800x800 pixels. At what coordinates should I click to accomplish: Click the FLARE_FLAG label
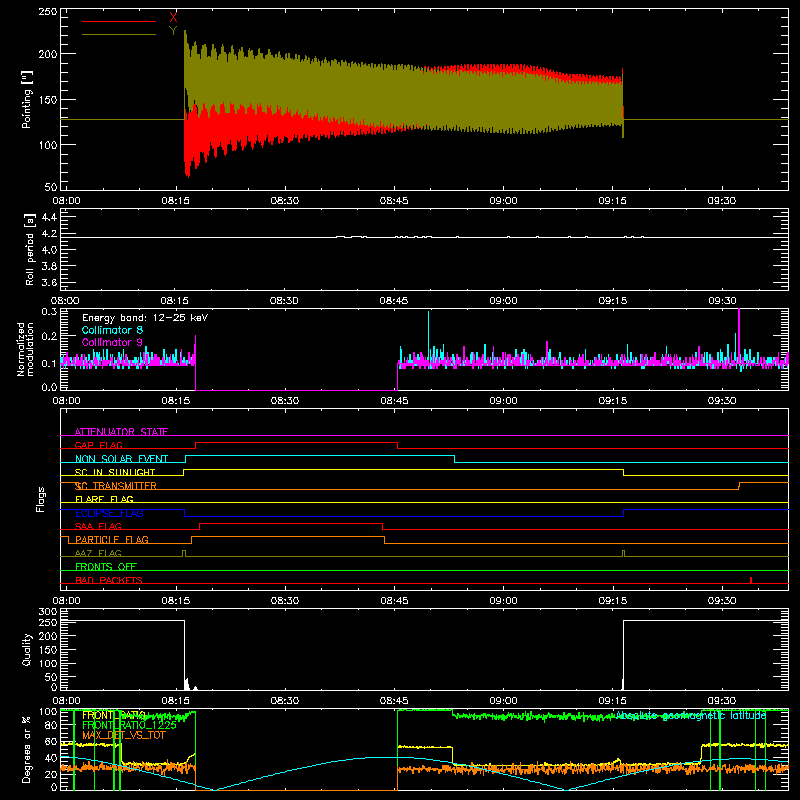[104, 499]
